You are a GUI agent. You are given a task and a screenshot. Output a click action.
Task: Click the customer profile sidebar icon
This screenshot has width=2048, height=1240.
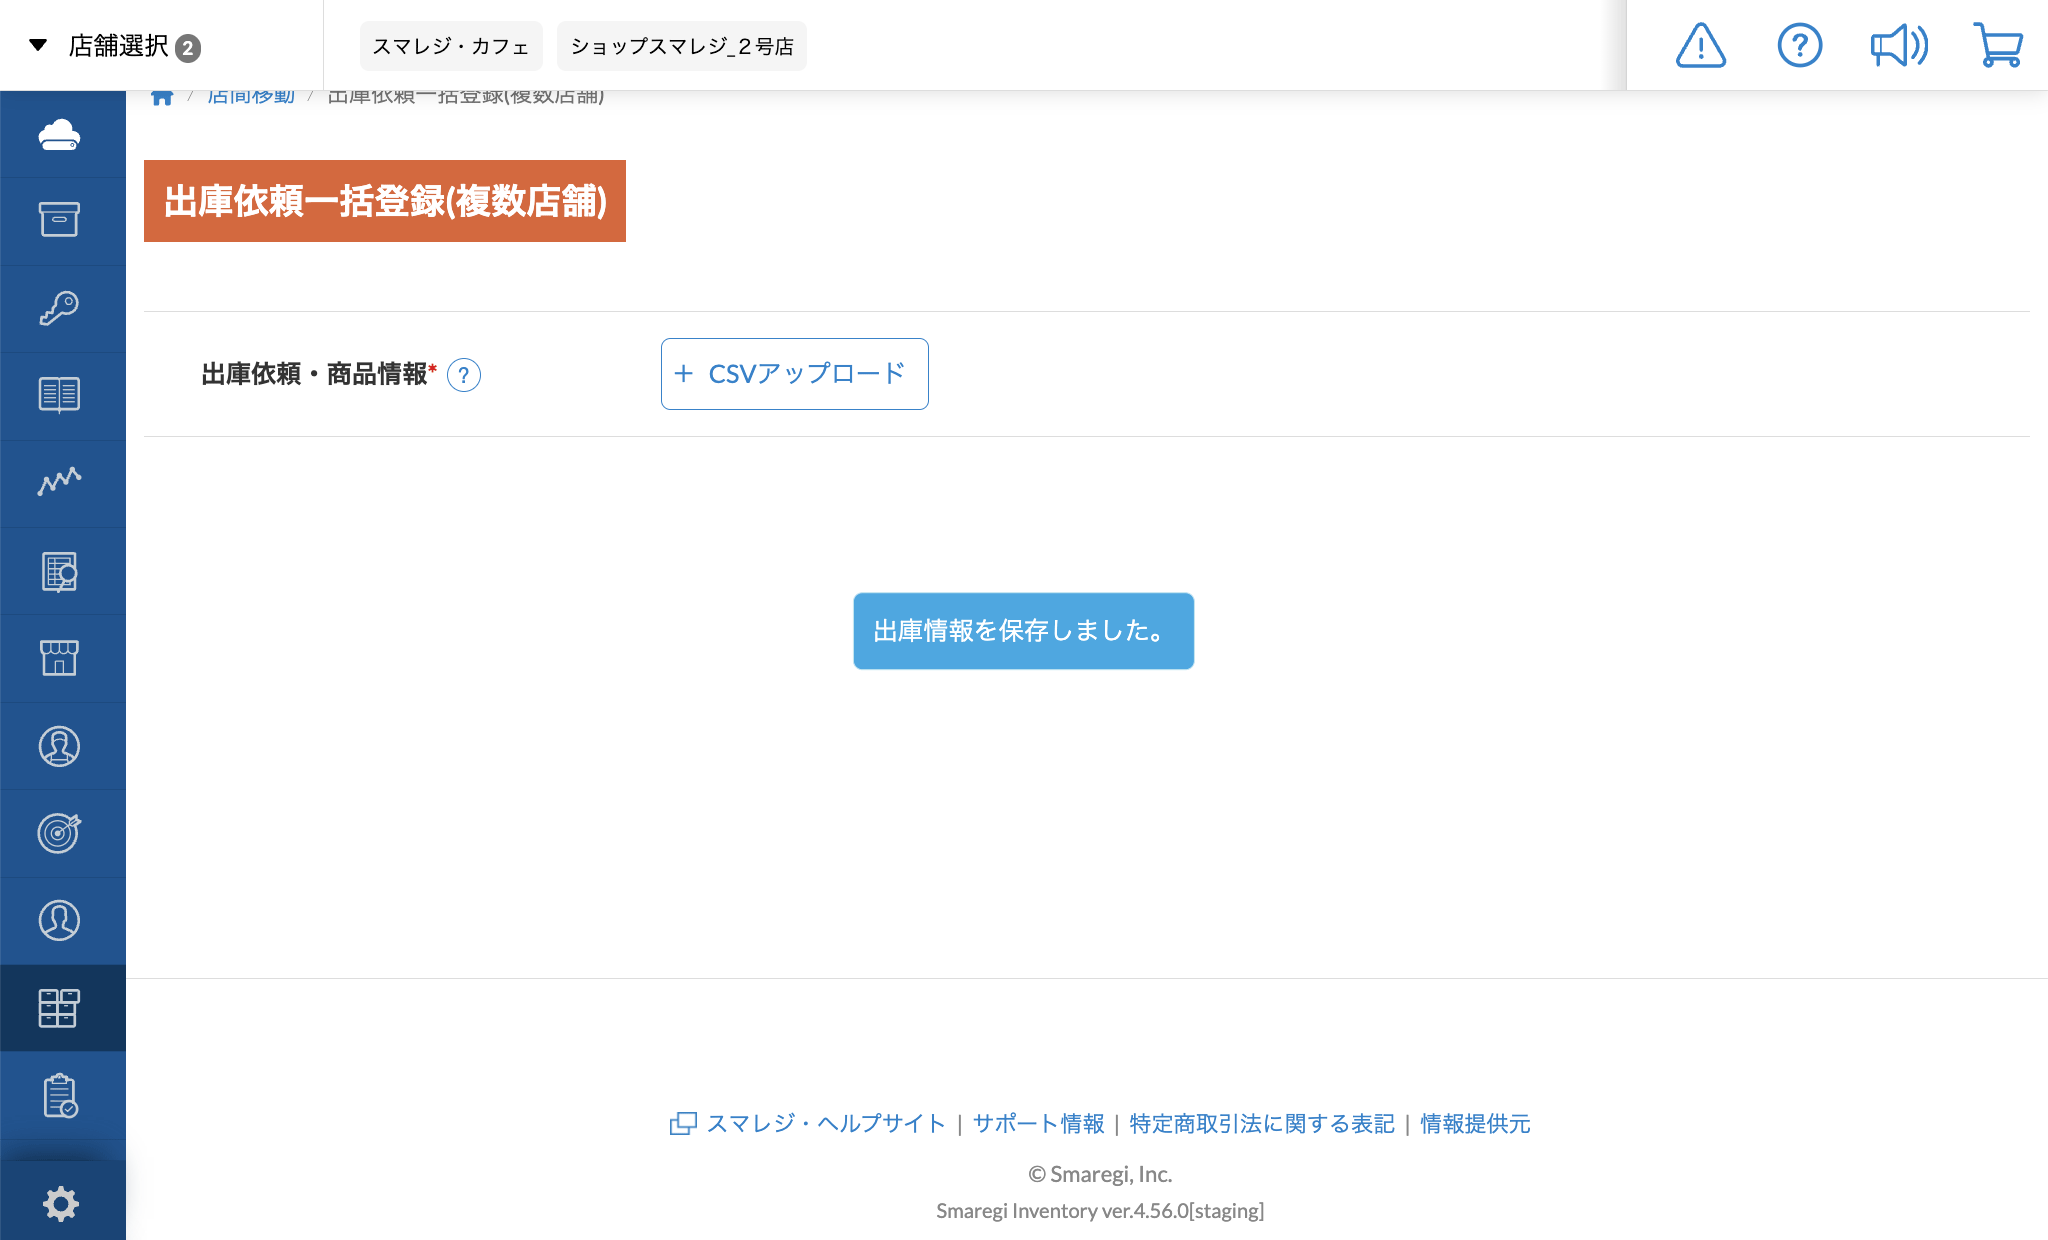pyautogui.click(x=60, y=920)
